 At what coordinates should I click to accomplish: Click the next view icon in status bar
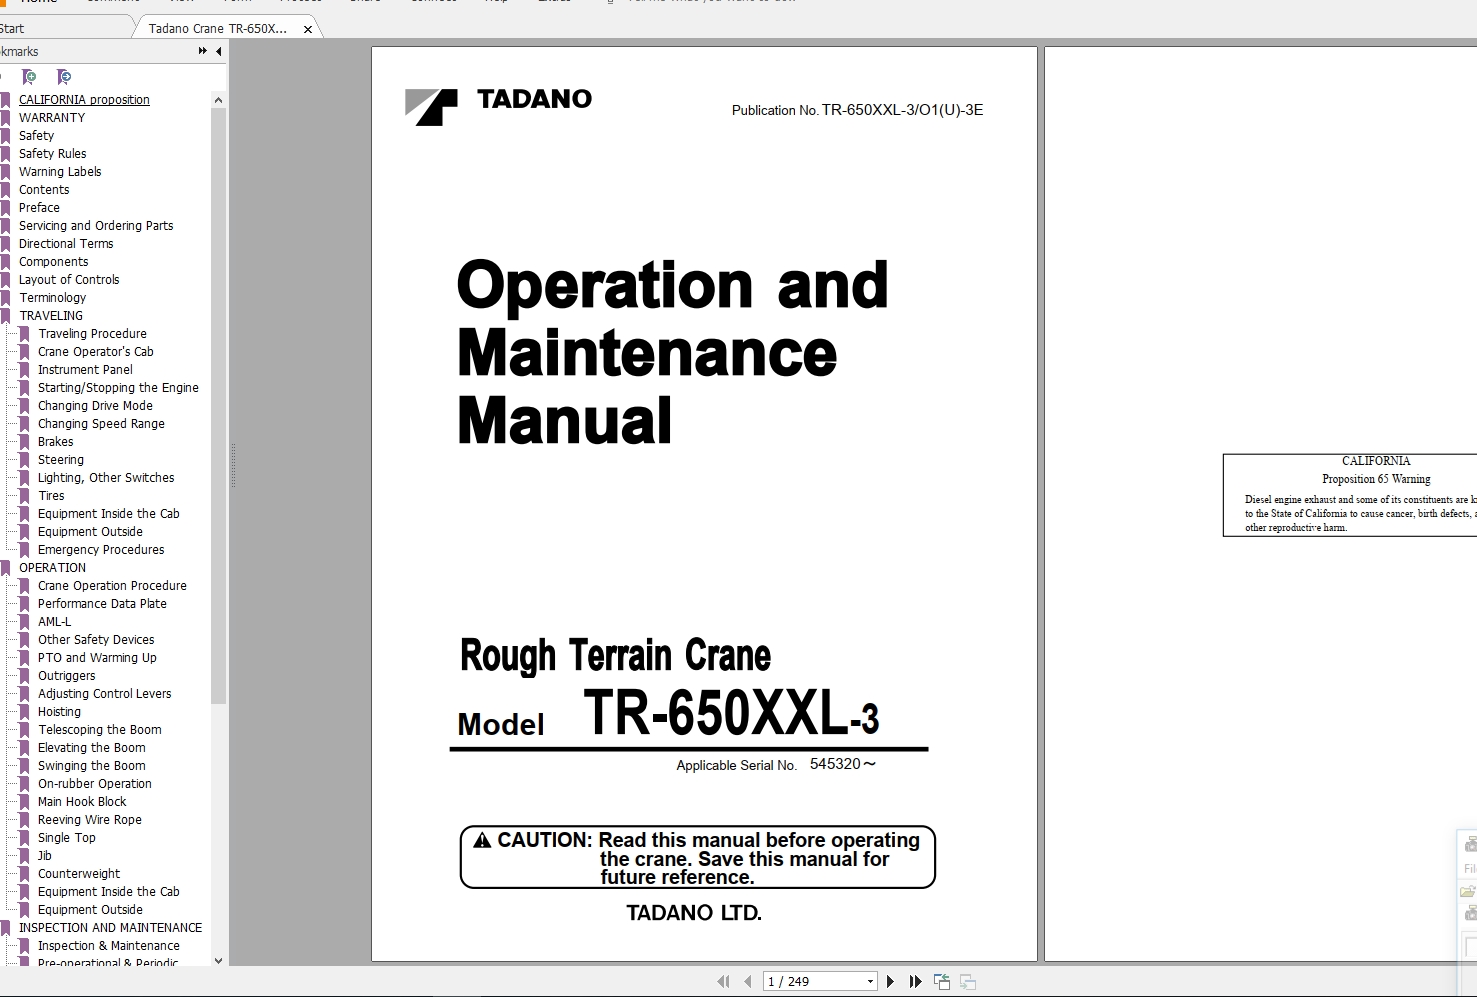tap(967, 981)
